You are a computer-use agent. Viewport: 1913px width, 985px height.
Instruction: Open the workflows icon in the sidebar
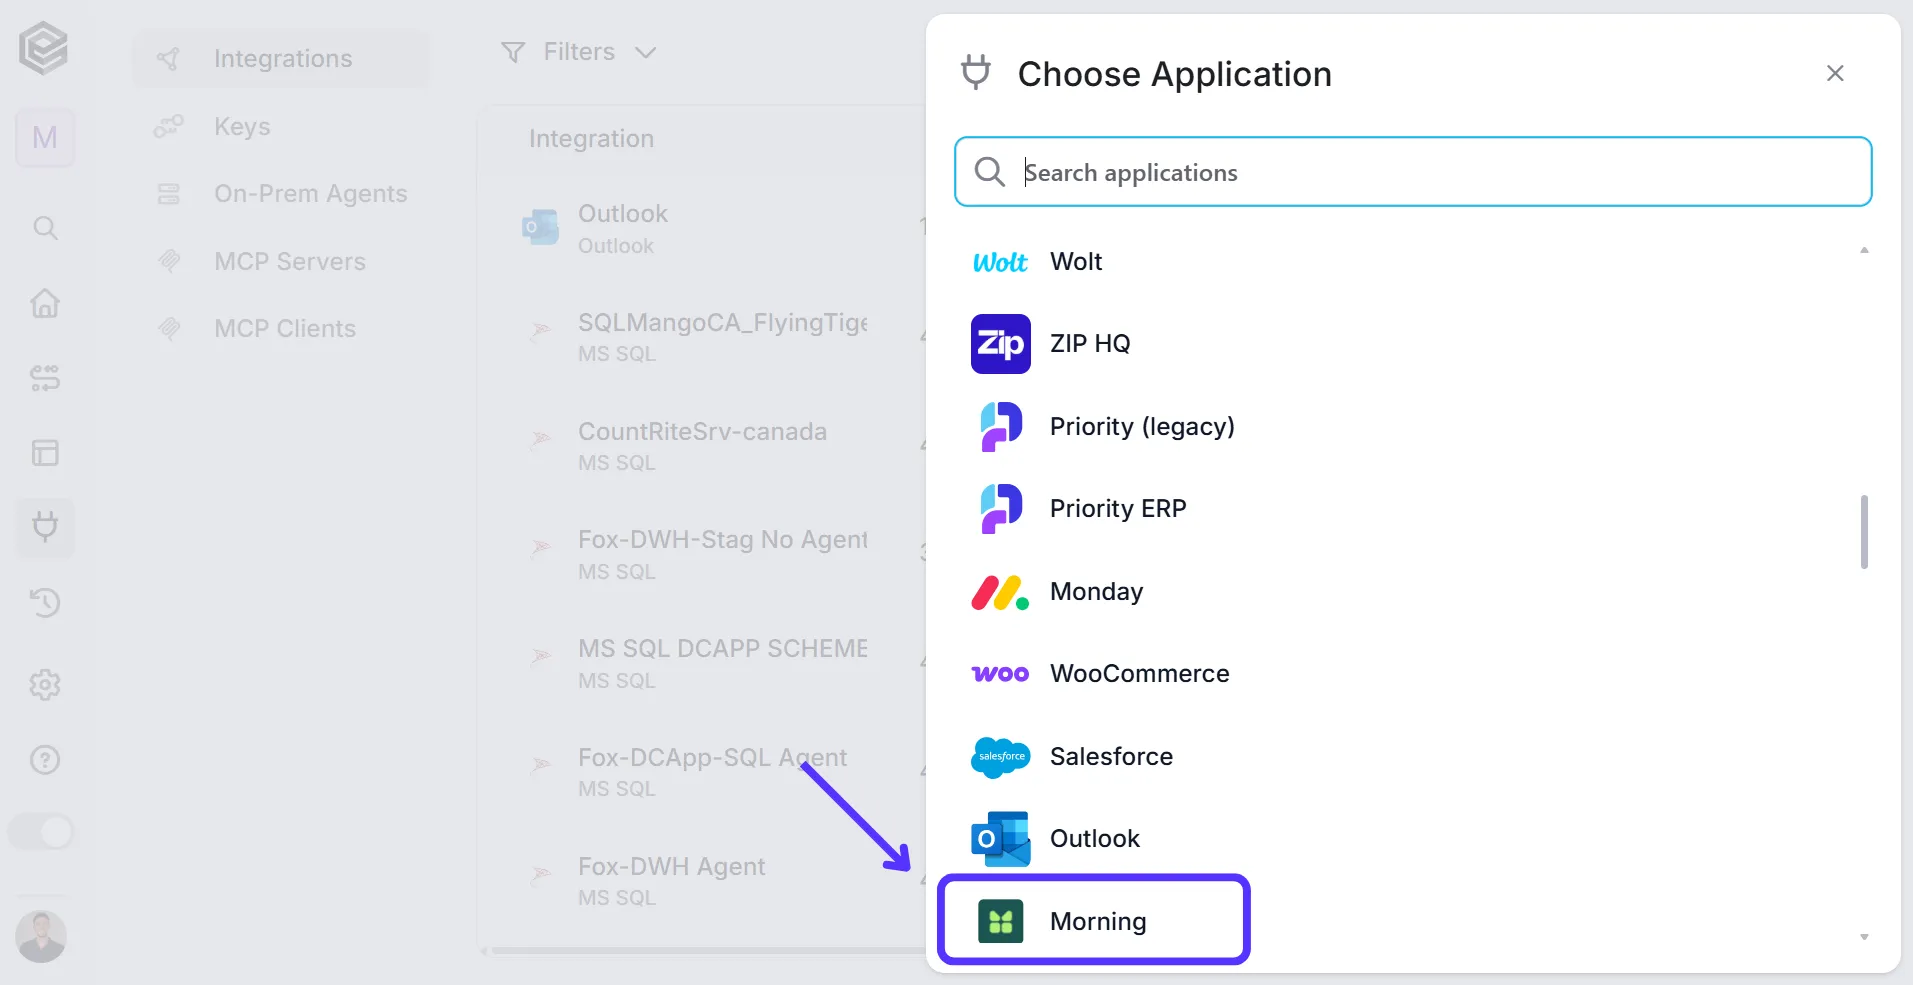(x=45, y=378)
